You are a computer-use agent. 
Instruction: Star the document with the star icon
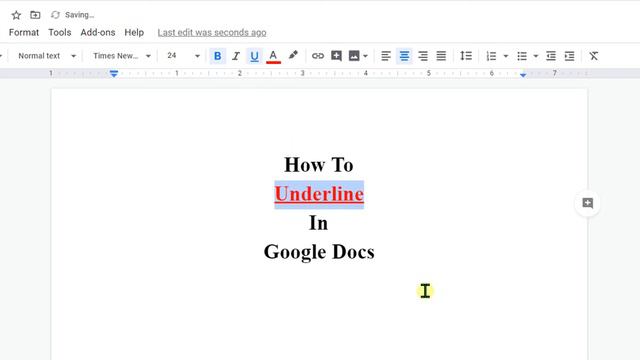[16, 15]
